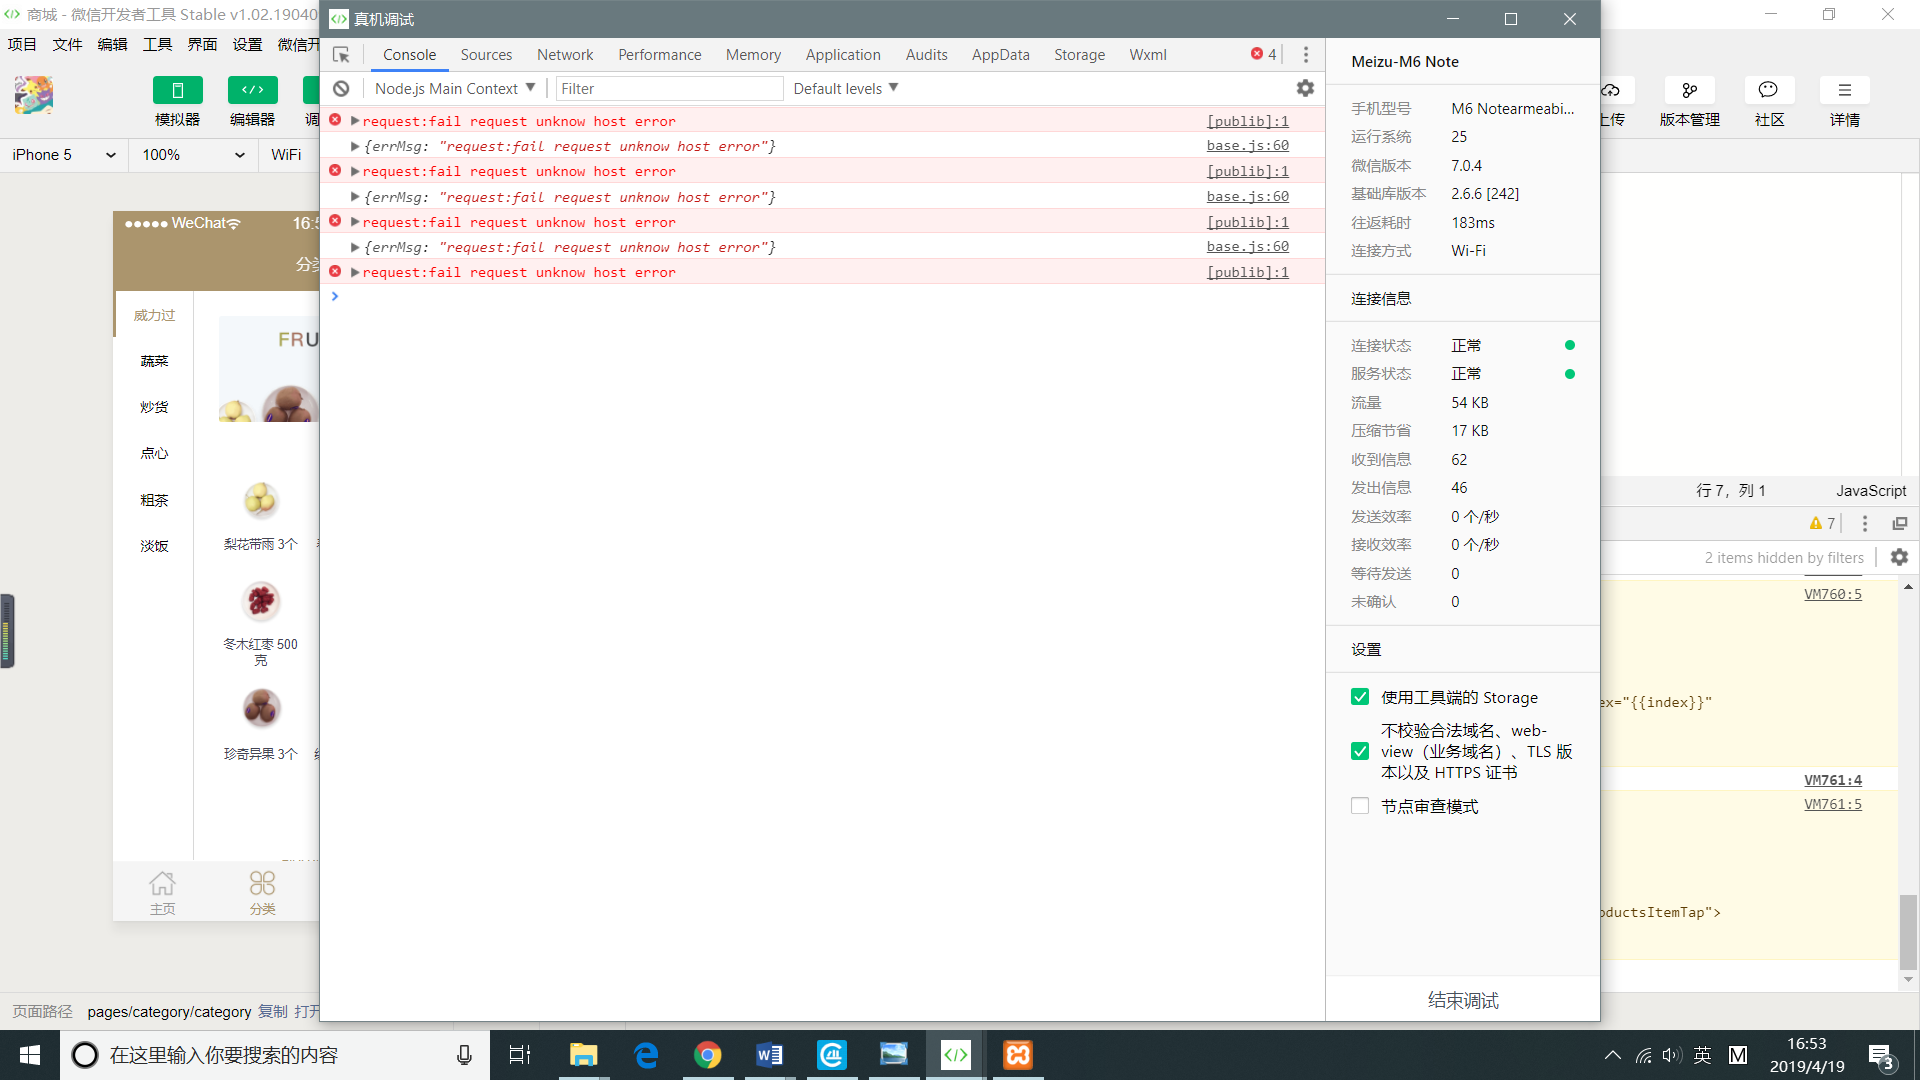Enable 节点审查模式 checkbox

1360,806
